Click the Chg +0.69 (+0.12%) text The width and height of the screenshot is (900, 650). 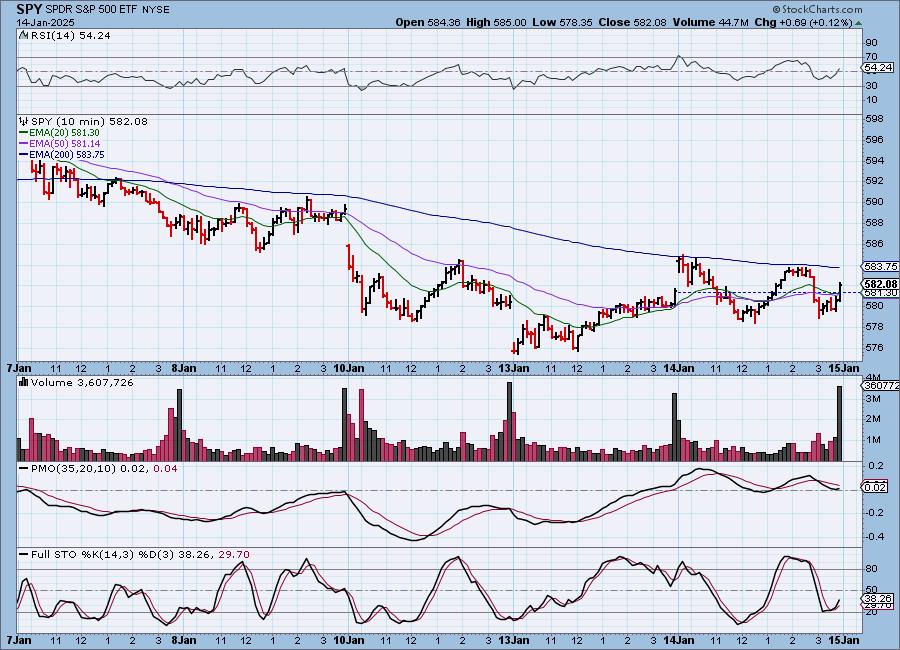point(804,22)
